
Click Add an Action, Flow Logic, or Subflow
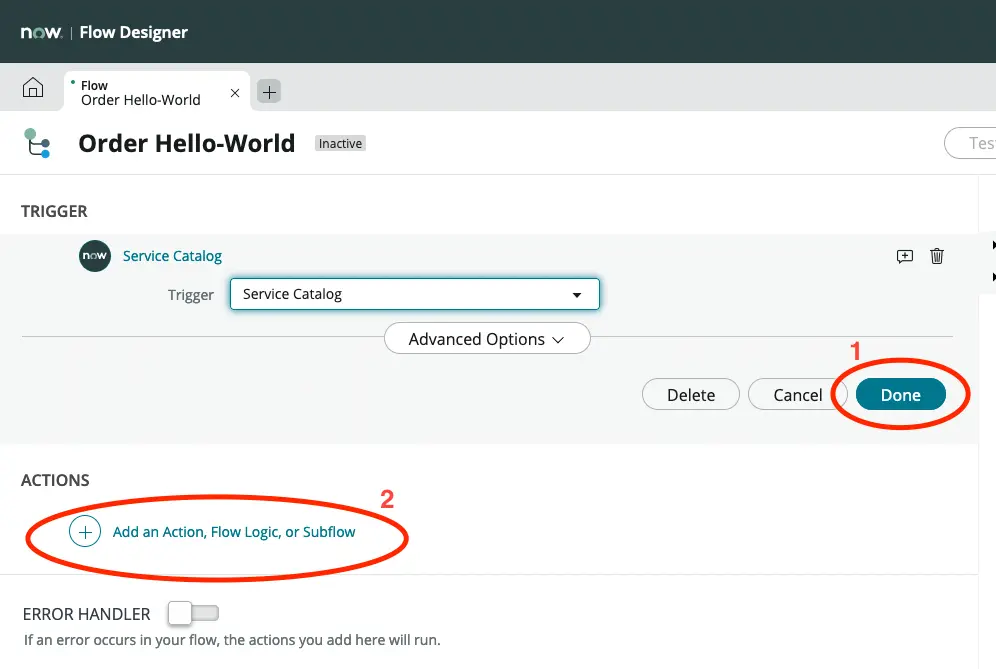(x=234, y=532)
